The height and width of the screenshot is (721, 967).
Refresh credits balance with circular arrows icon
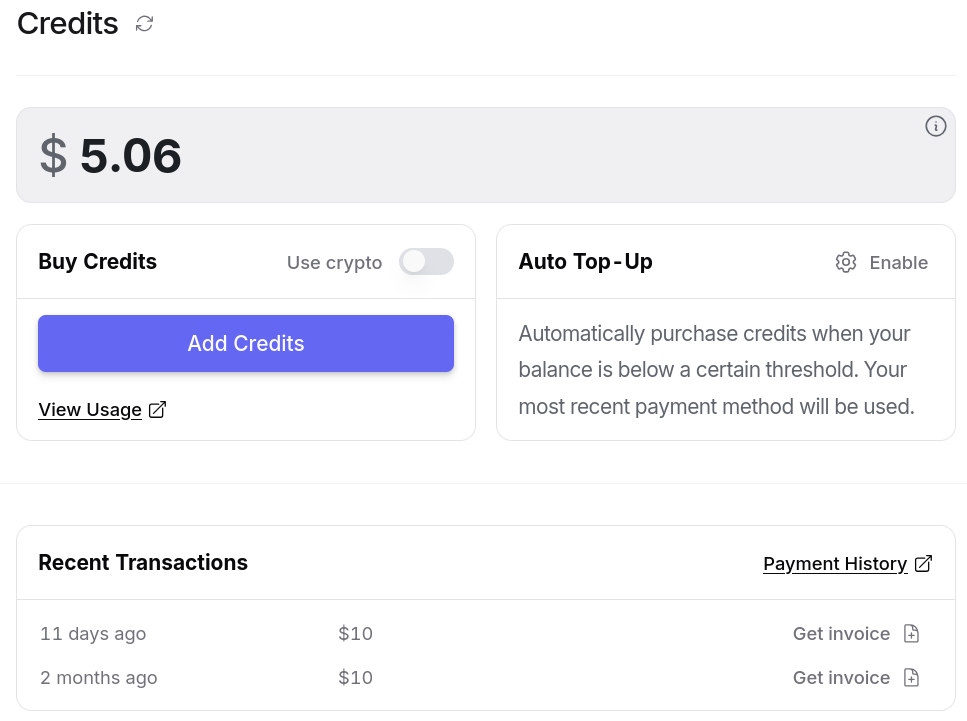(x=144, y=24)
